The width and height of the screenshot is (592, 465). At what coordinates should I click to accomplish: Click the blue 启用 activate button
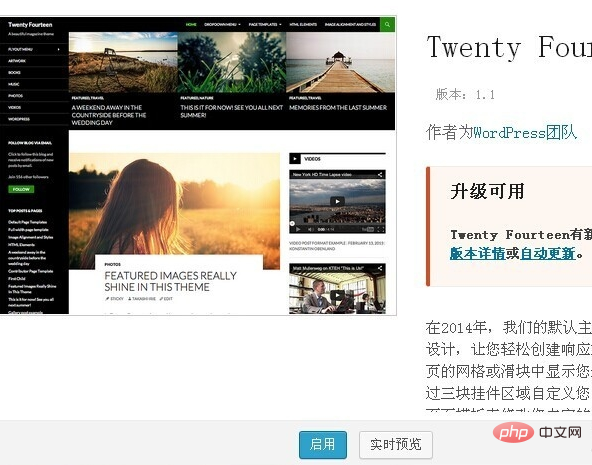coord(323,445)
